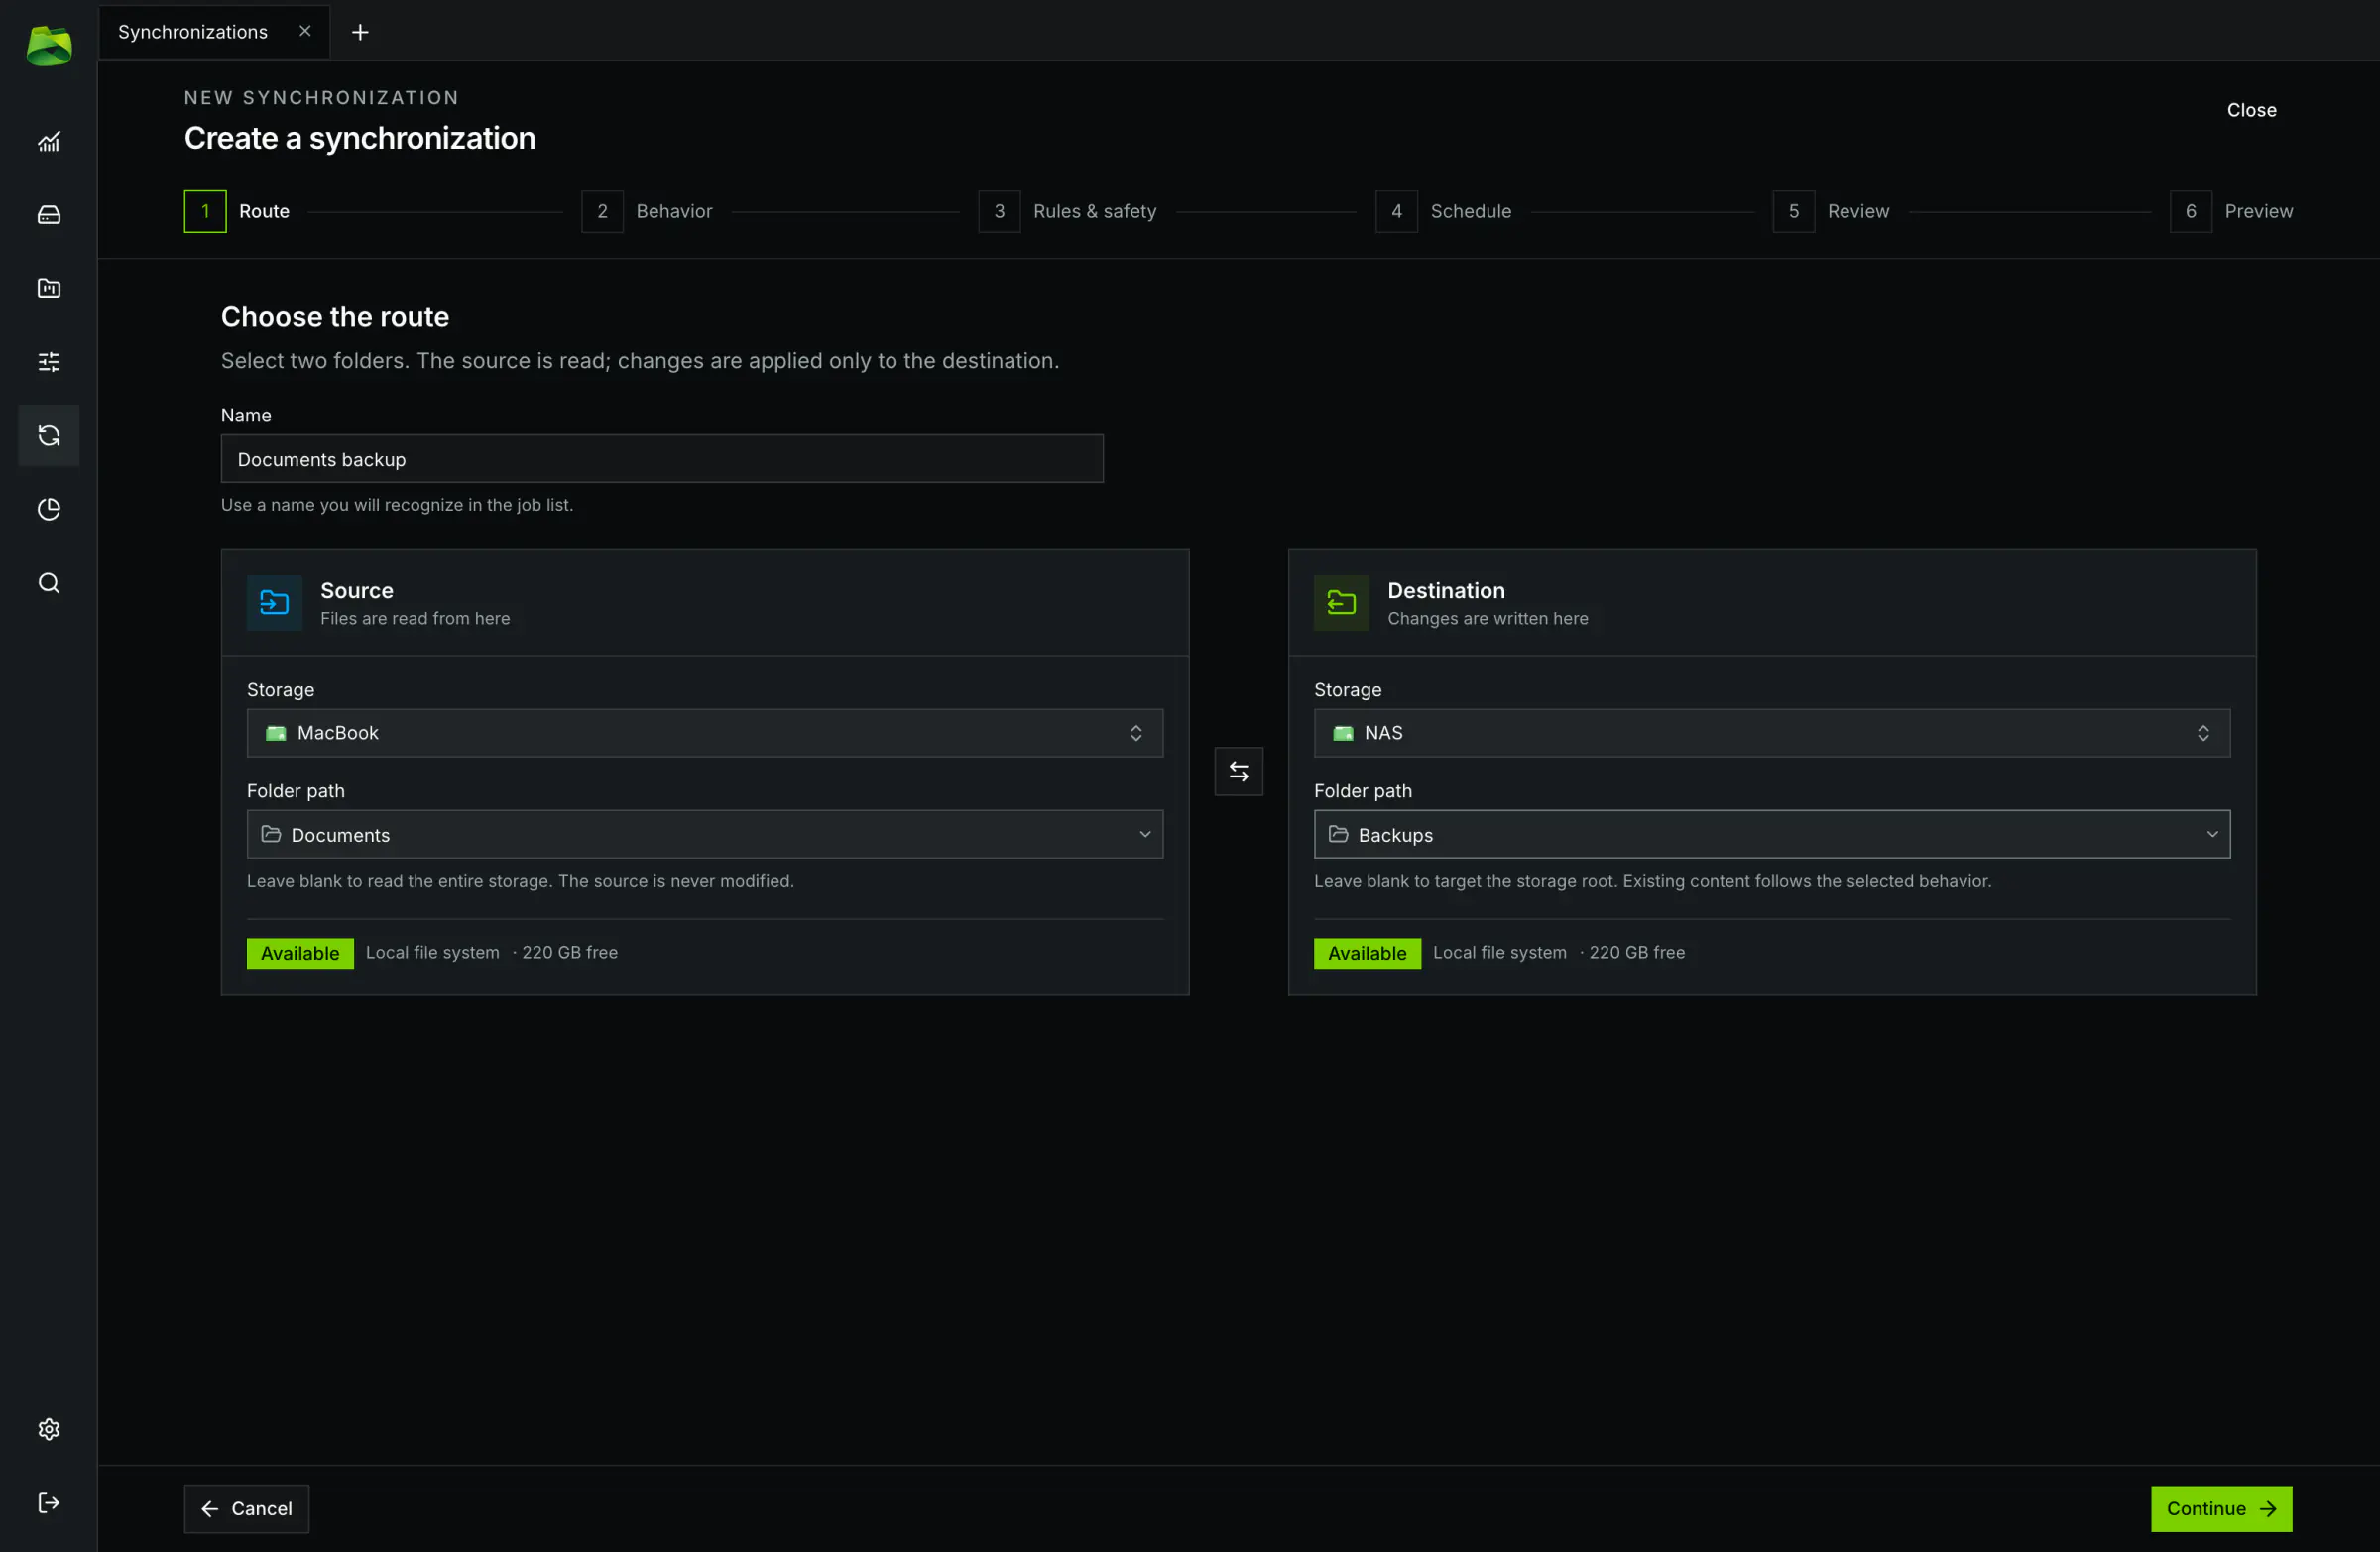Expand the Backups folder path chevron

2212,834
